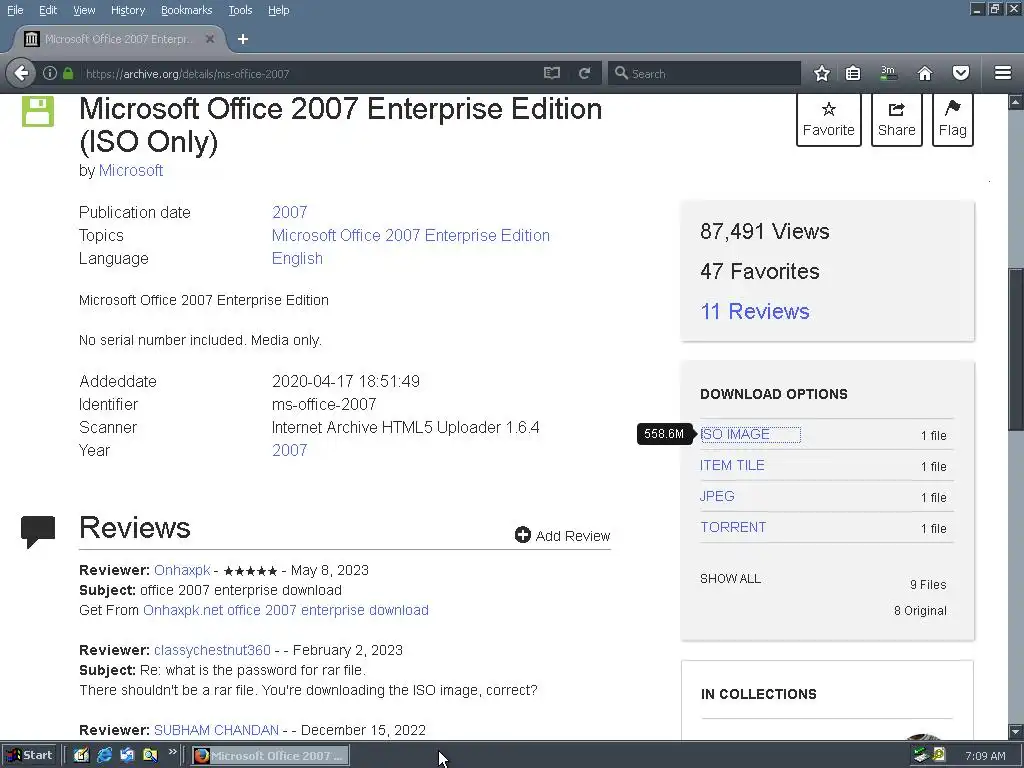Click the ITEM TILE download option
Screen dimensions: 1024x768
[732, 465]
